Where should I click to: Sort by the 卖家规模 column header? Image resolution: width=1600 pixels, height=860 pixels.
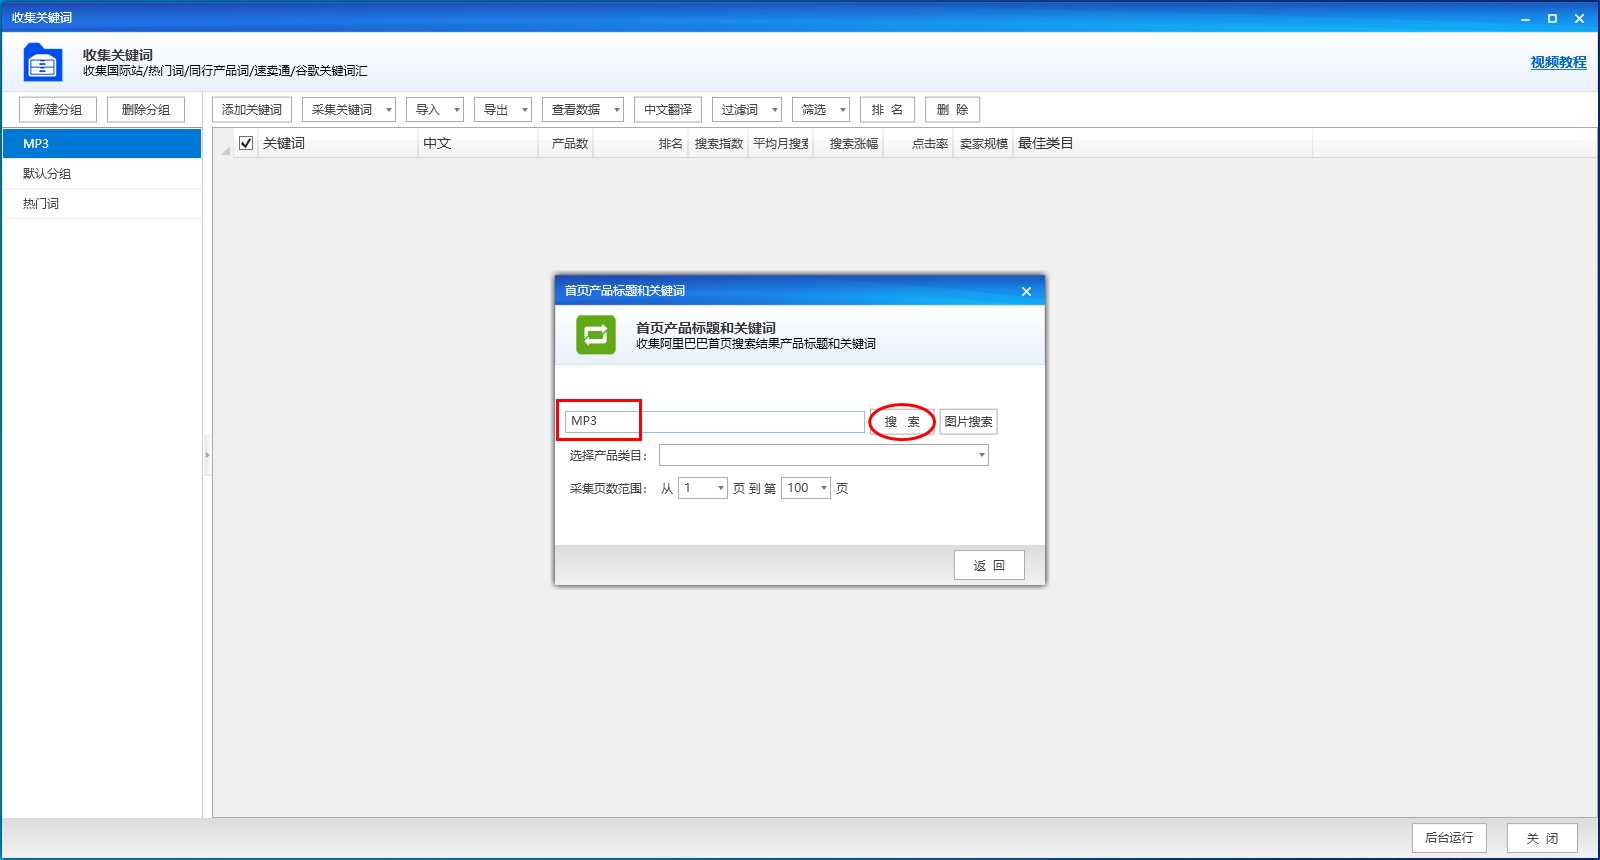pyautogui.click(x=984, y=143)
